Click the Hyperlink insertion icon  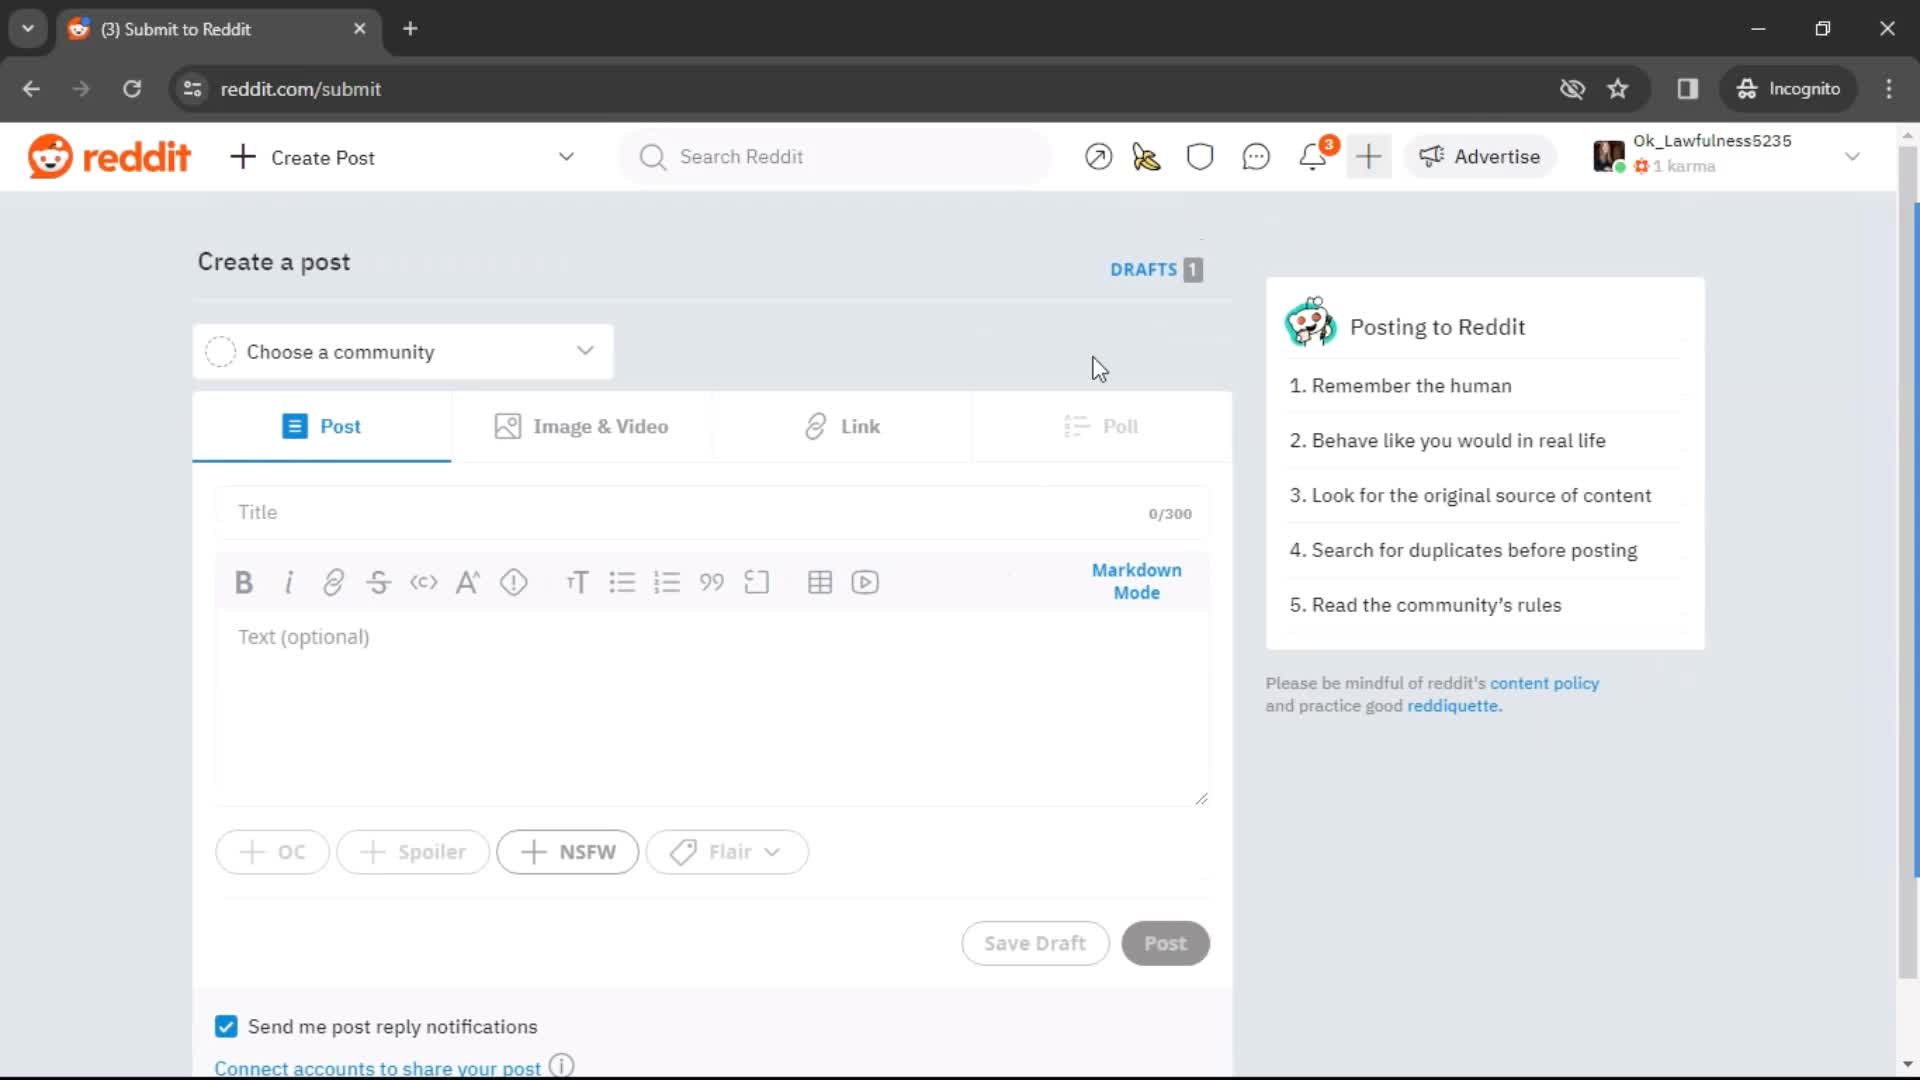[x=334, y=583]
